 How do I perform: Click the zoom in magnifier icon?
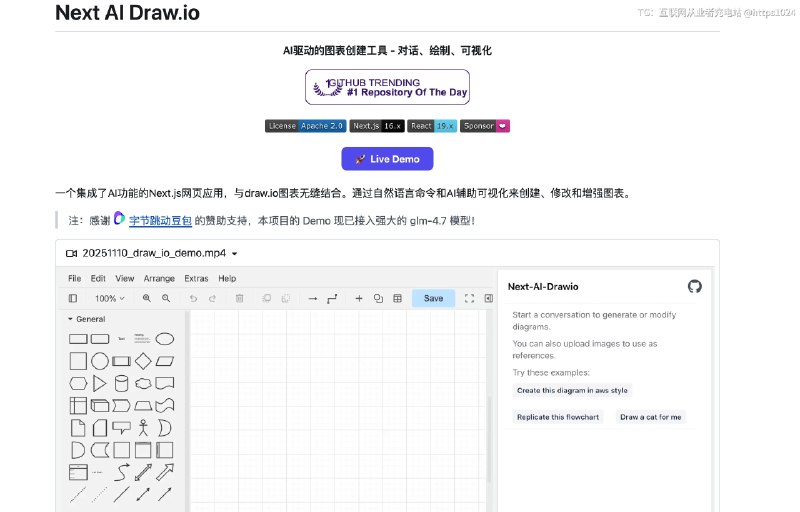coord(146,298)
